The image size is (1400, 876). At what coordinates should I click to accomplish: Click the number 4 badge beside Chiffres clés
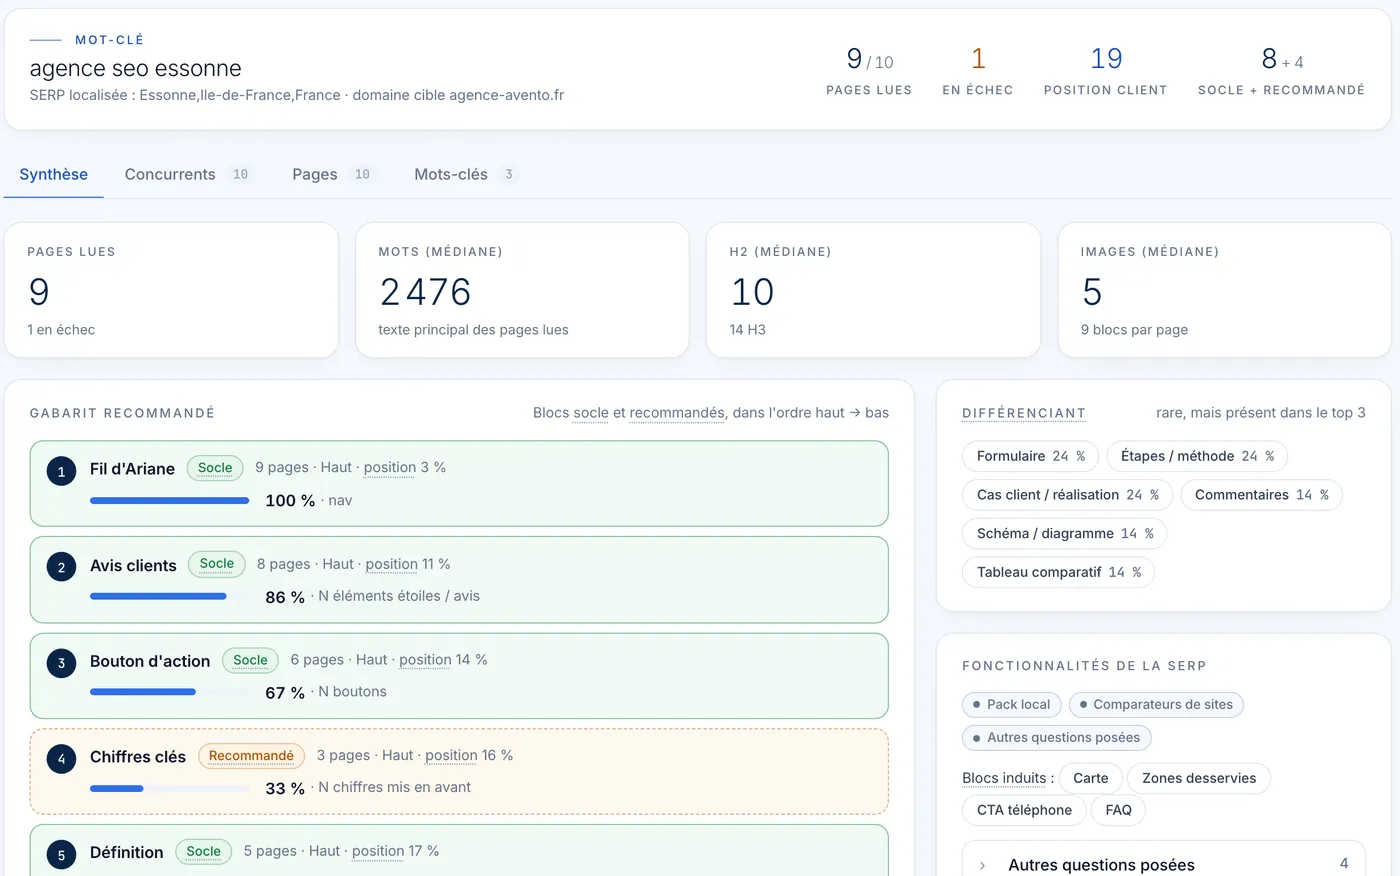[61, 759]
